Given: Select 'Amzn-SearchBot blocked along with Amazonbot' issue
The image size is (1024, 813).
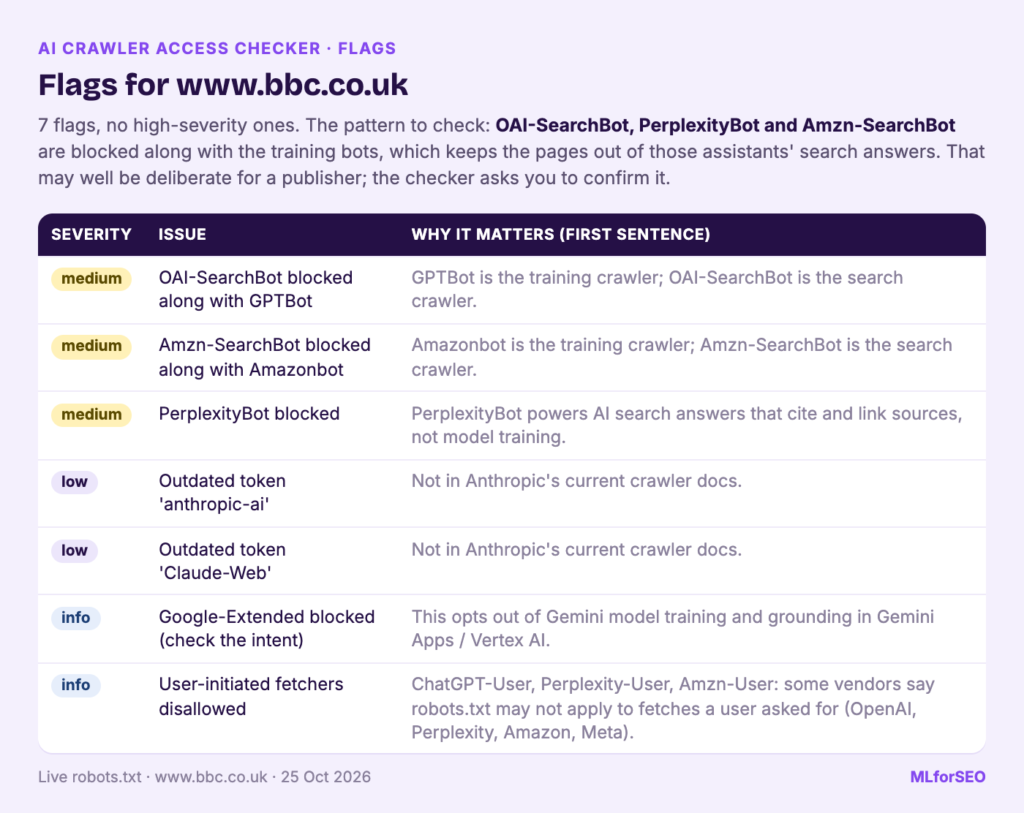Looking at the screenshot, I should [x=264, y=357].
